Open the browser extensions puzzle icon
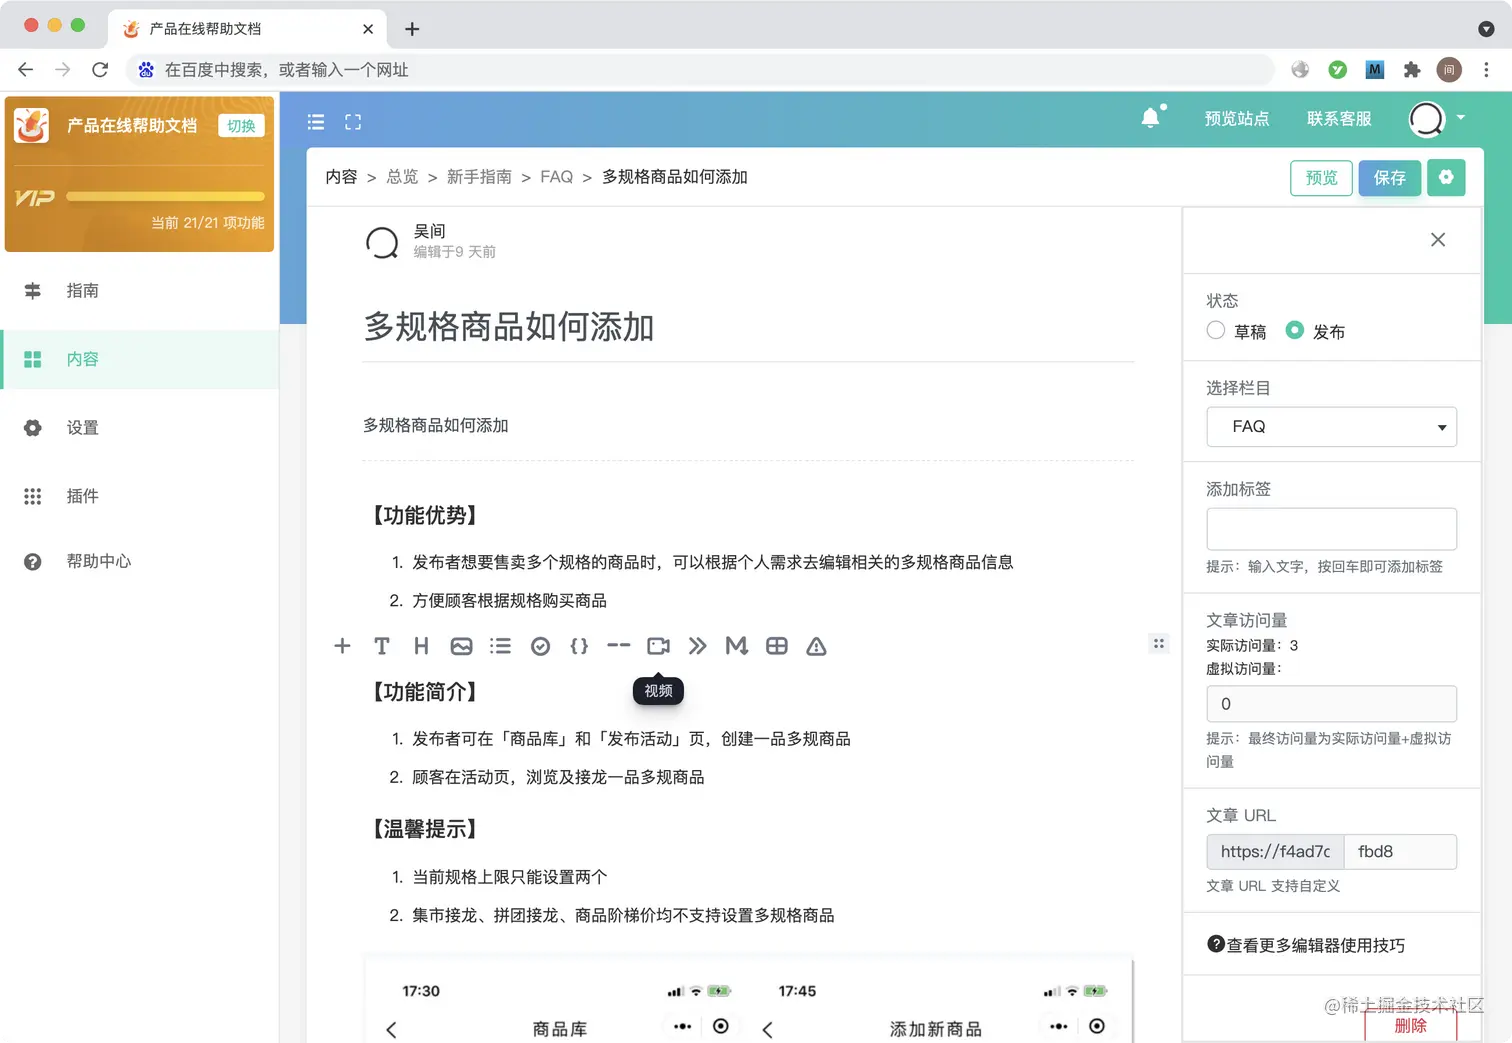 1412,69
